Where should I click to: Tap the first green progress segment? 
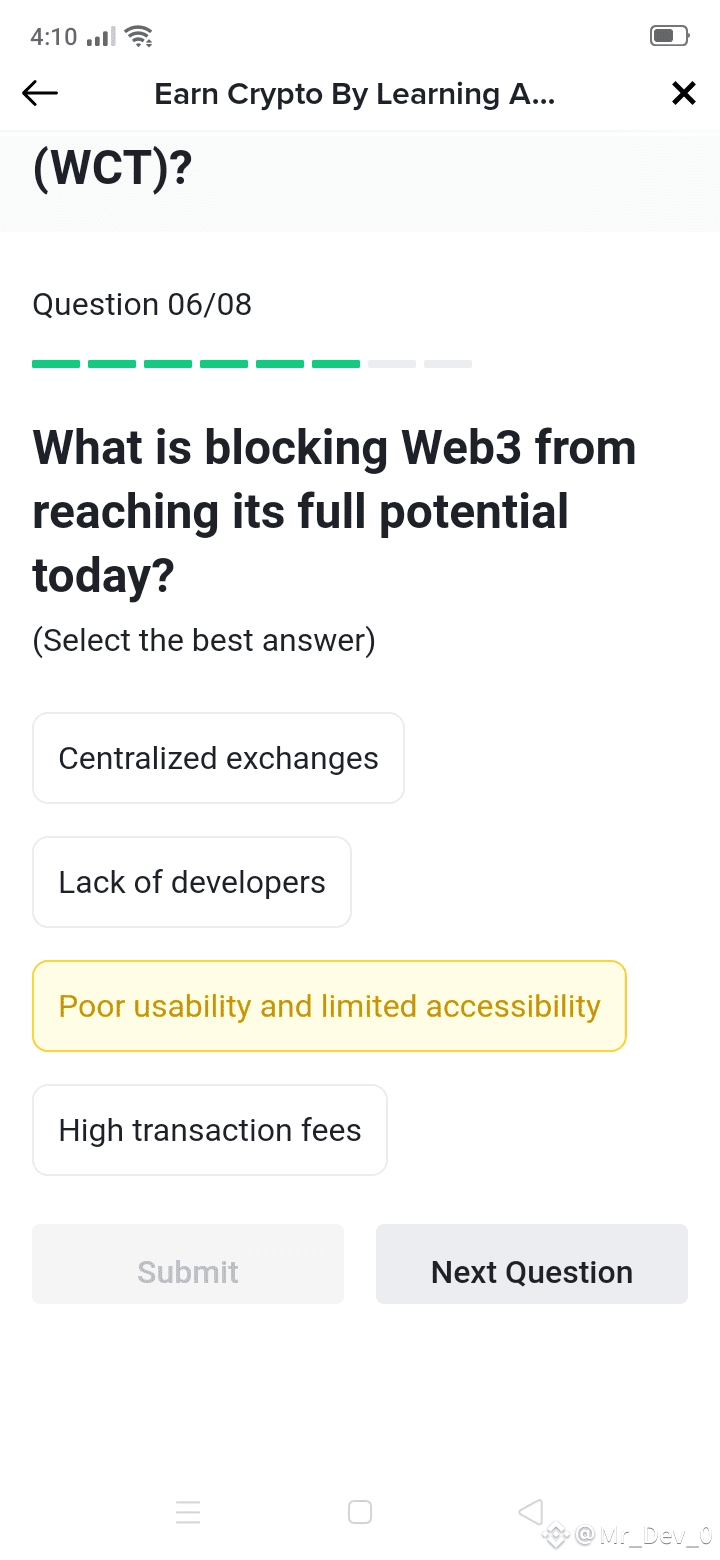point(56,364)
